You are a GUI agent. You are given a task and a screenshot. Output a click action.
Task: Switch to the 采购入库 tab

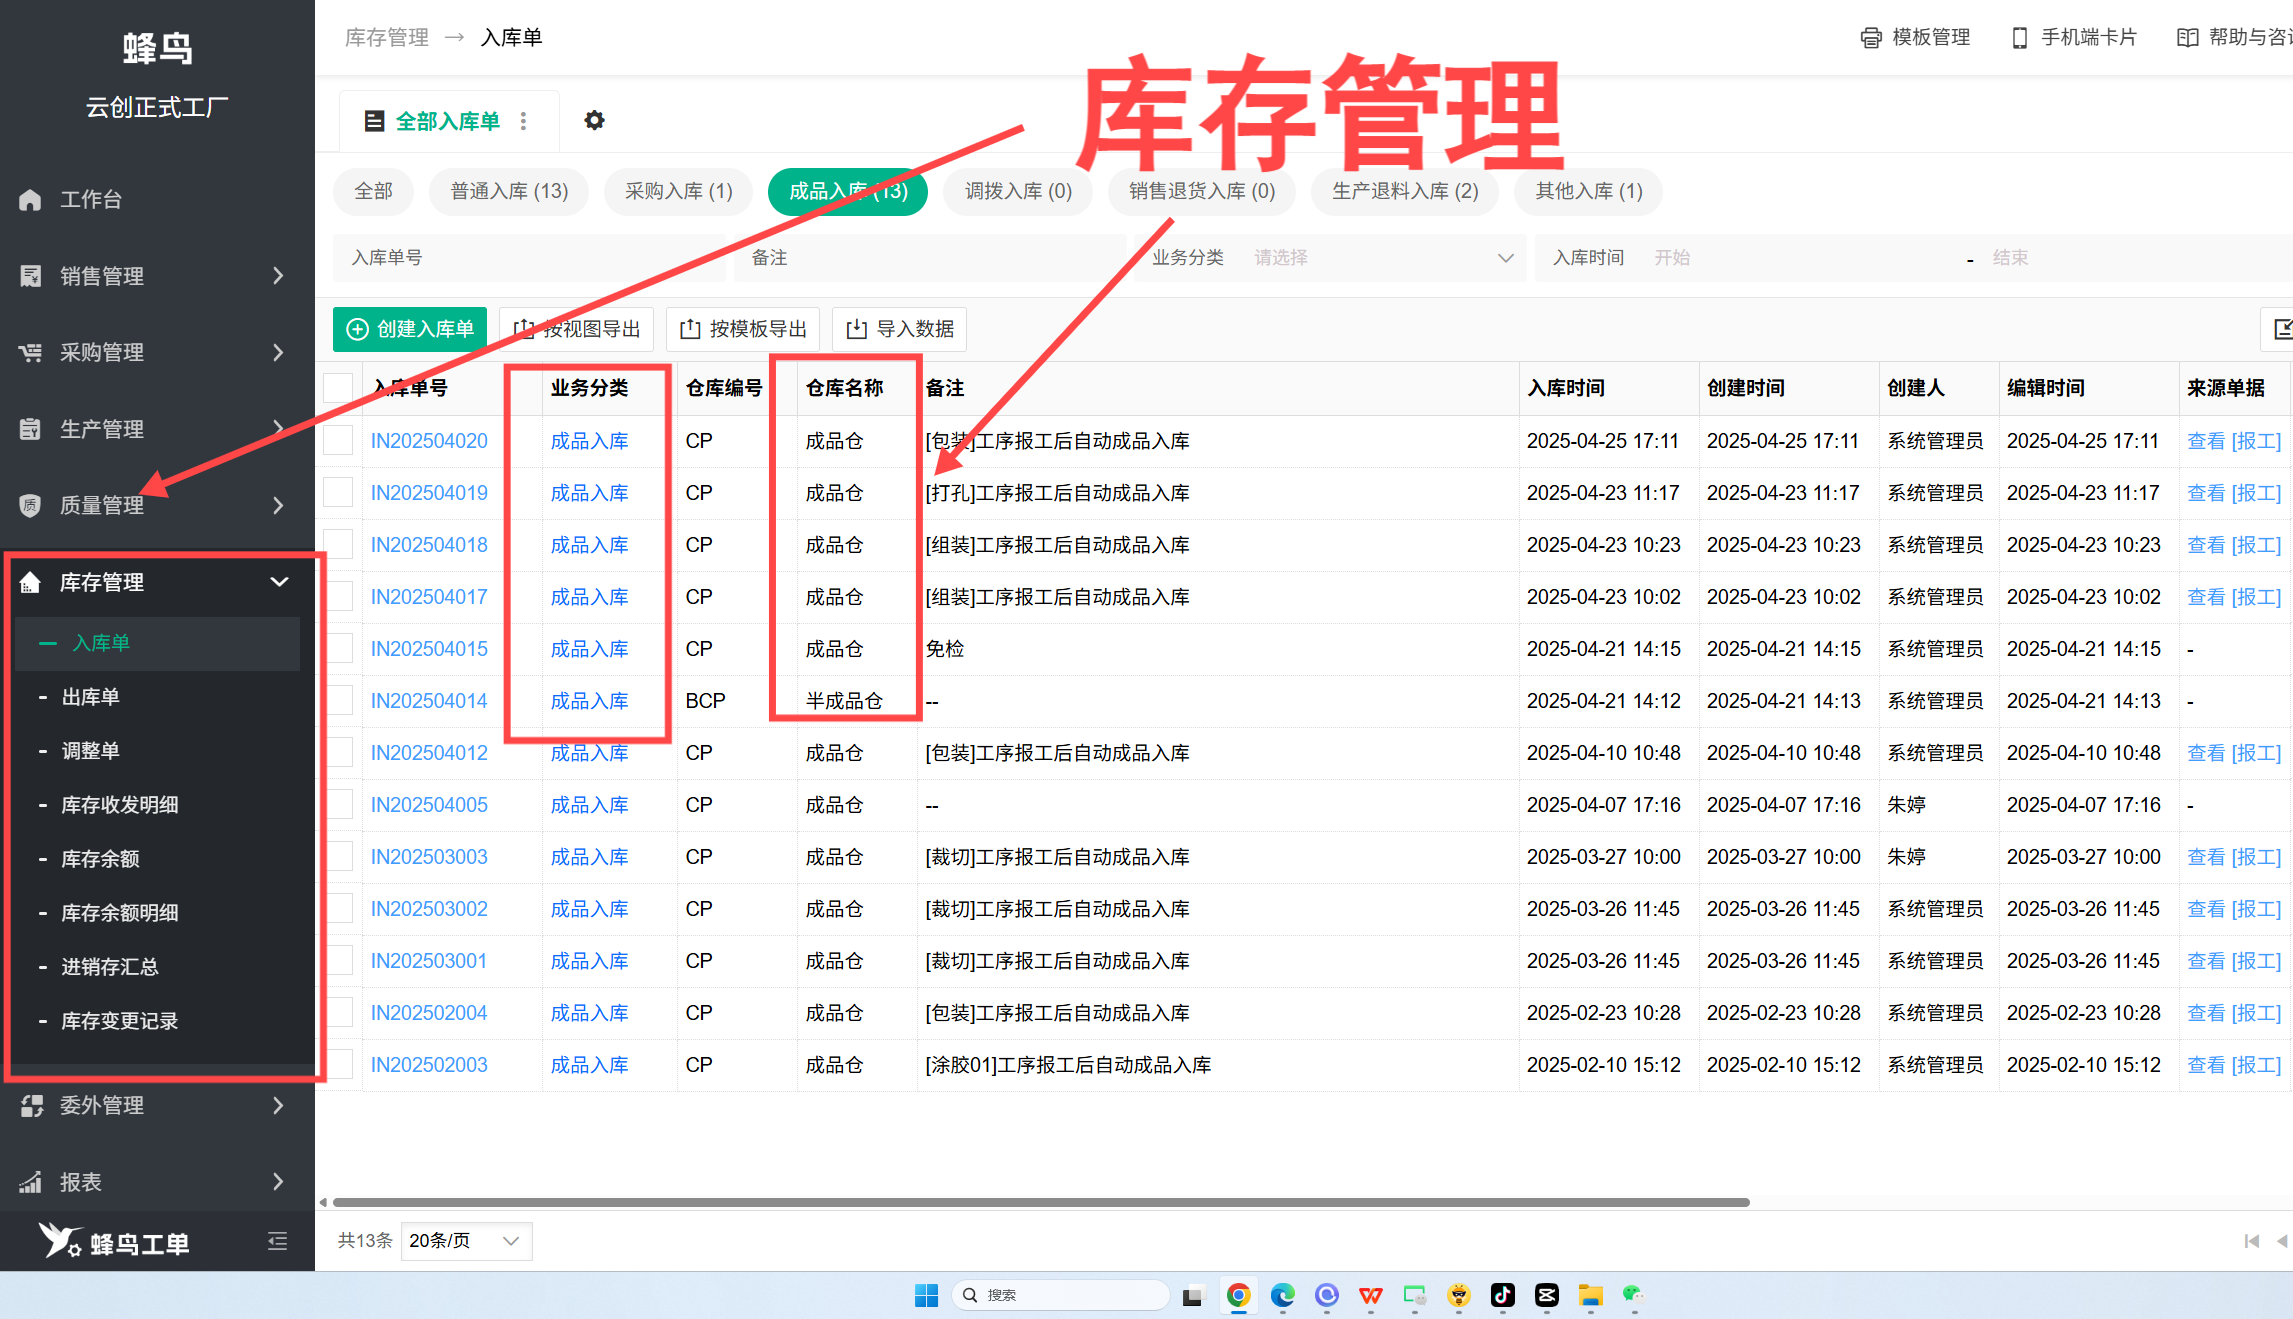(x=678, y=191)
